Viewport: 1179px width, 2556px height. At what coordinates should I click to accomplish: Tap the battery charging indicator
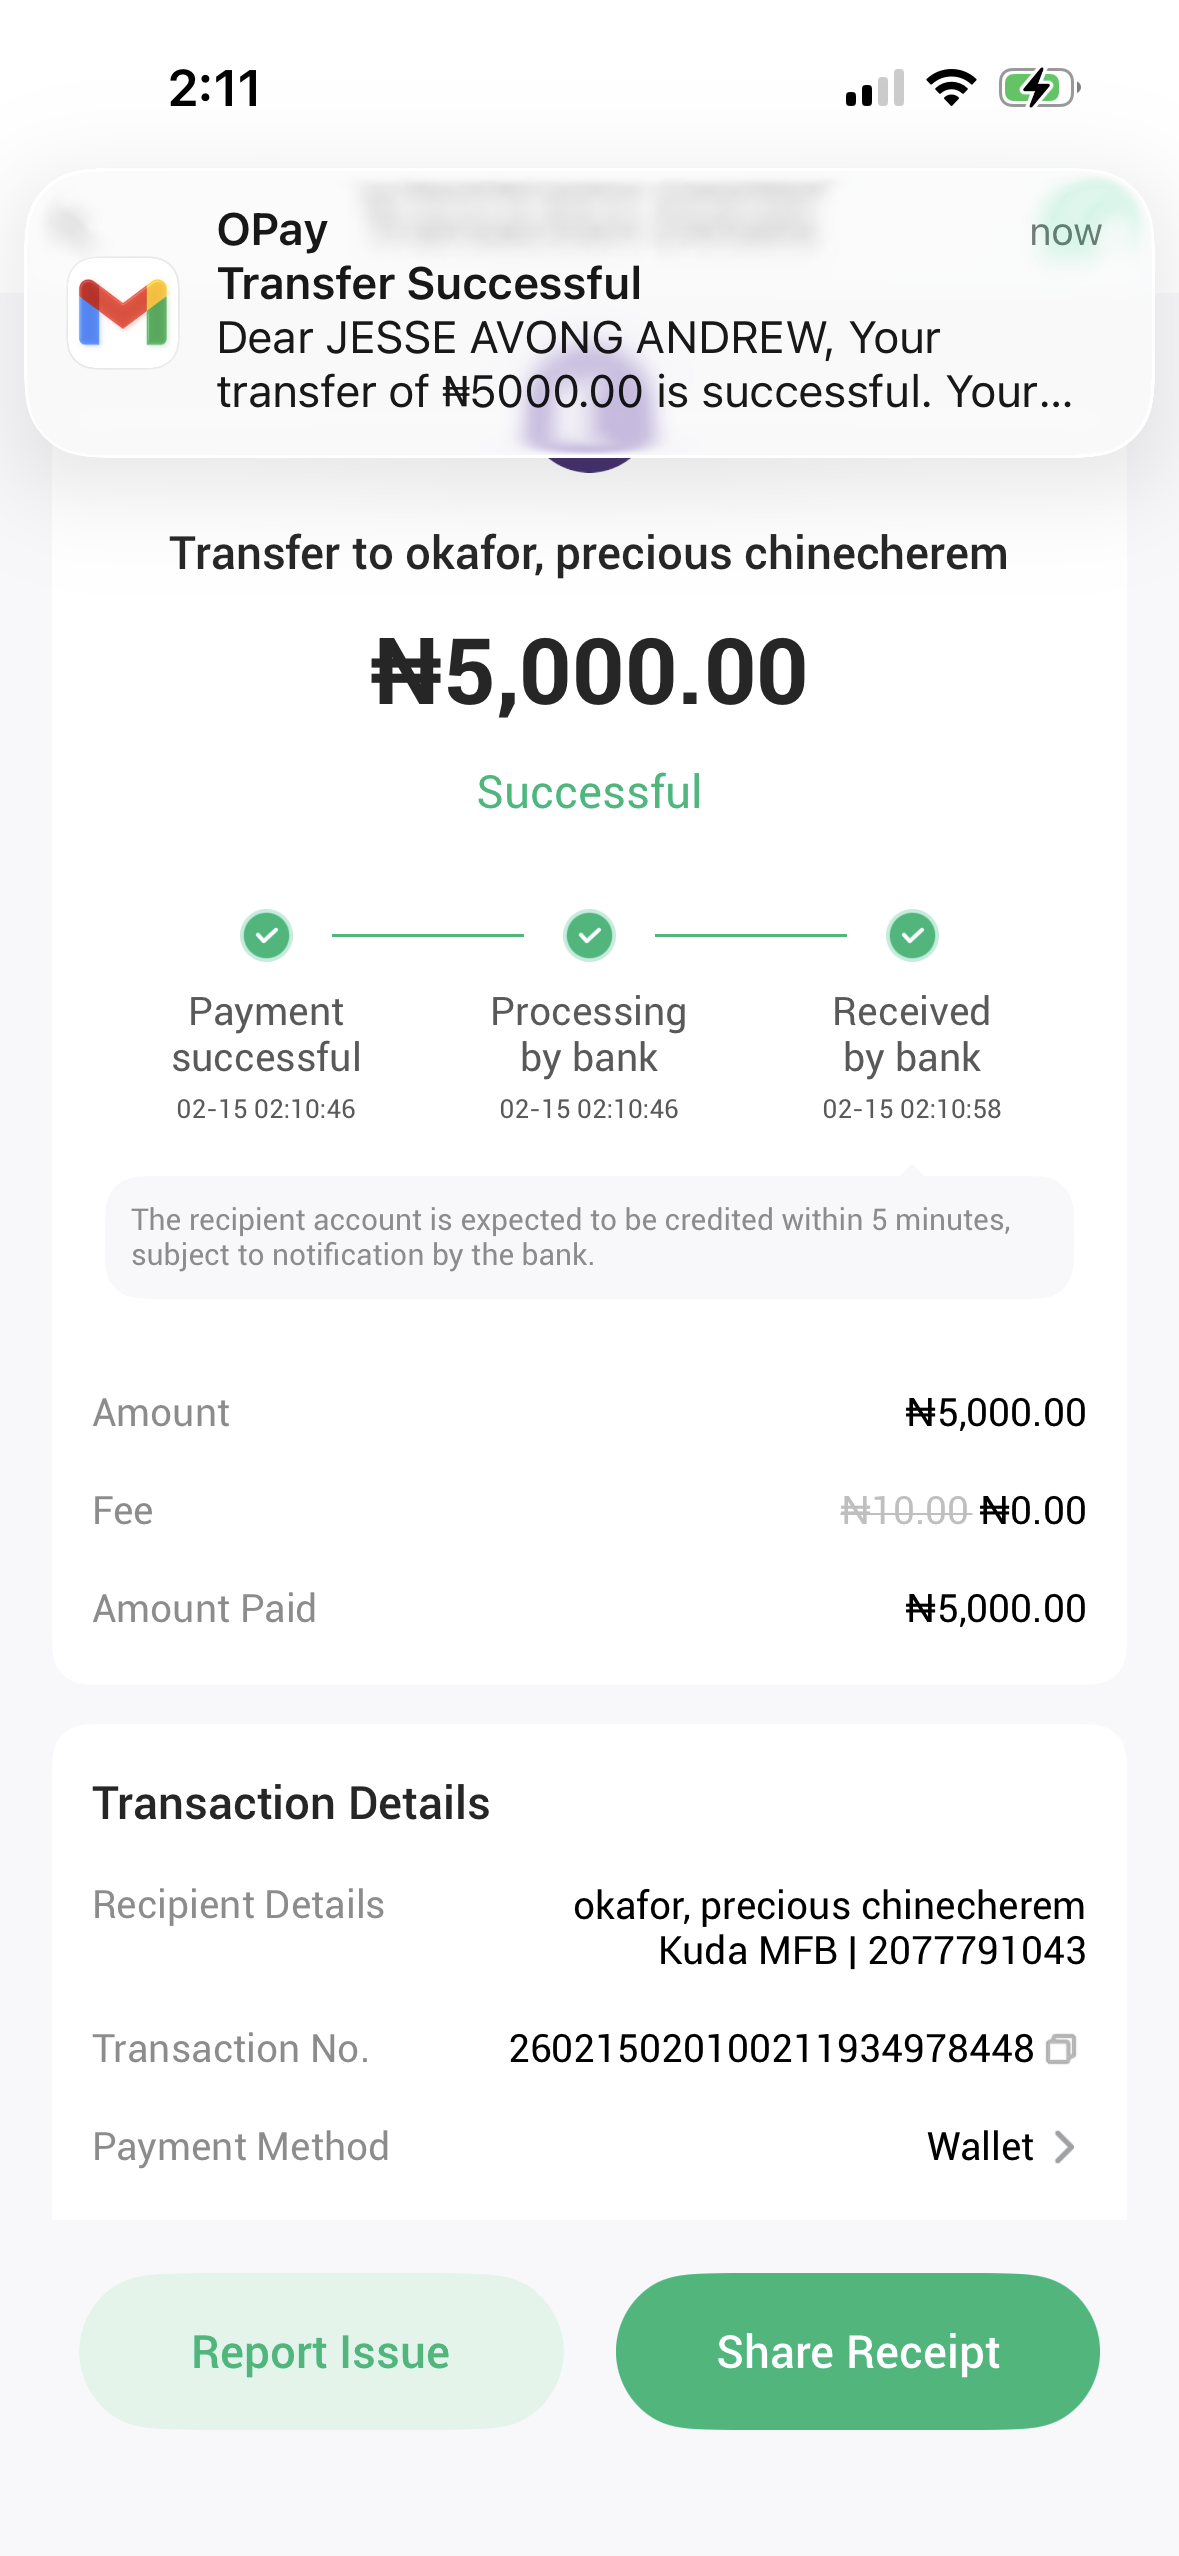click(1039, 88)
